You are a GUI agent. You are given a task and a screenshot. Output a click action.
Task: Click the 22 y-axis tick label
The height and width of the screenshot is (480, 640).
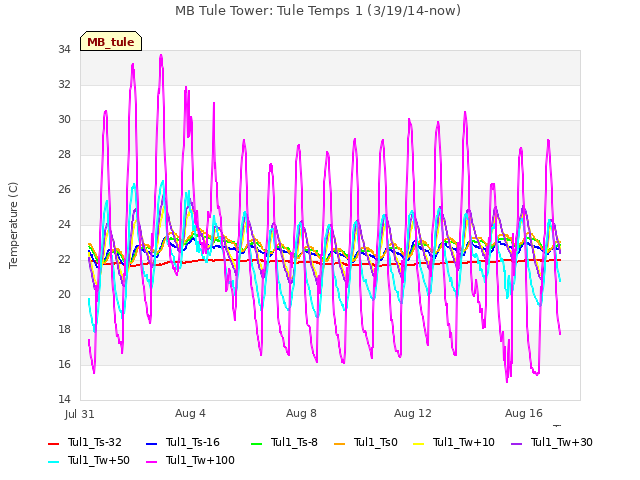(64, 260)
